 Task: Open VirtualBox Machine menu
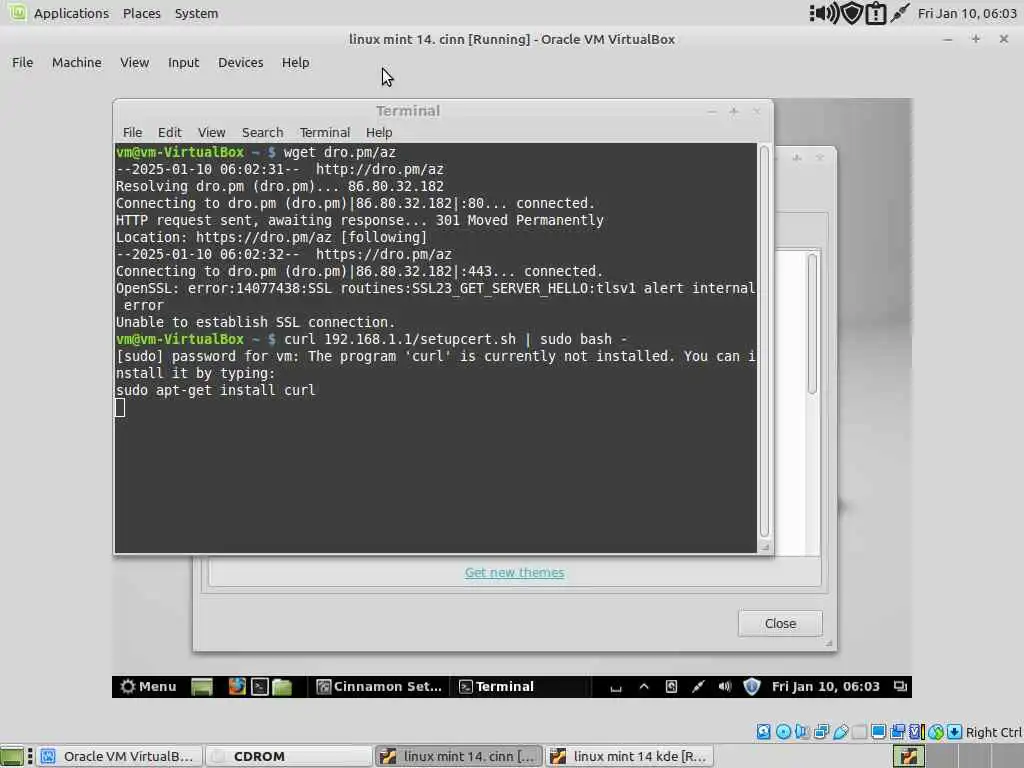(x=76, y=63)
